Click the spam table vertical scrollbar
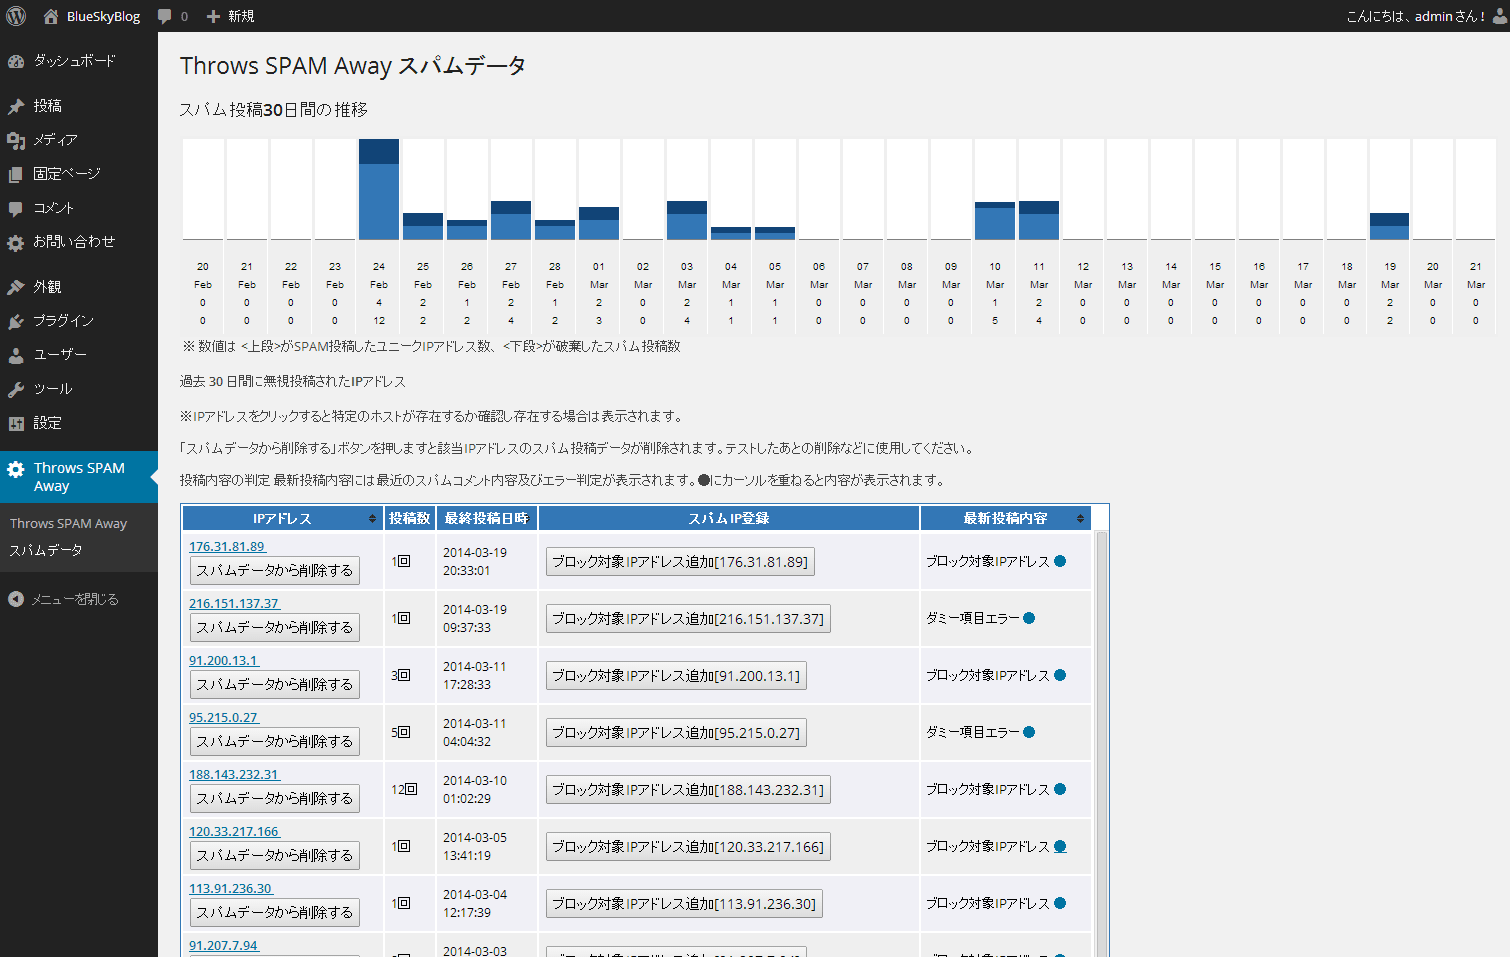The image size is (1510, 957). point(1102,744)
